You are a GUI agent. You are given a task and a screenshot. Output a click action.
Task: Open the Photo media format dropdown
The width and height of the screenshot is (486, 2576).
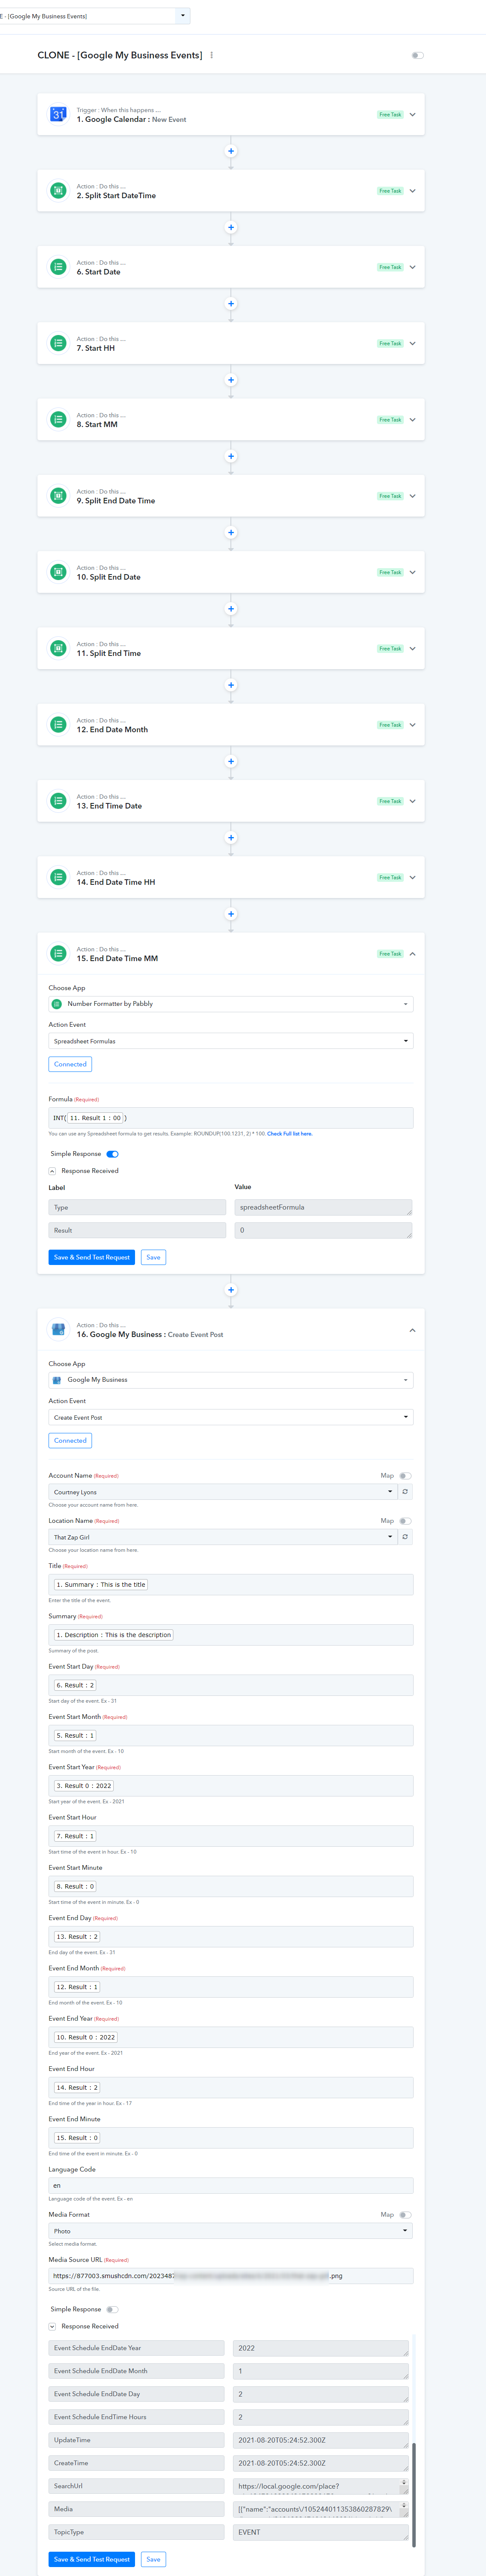231,2231
